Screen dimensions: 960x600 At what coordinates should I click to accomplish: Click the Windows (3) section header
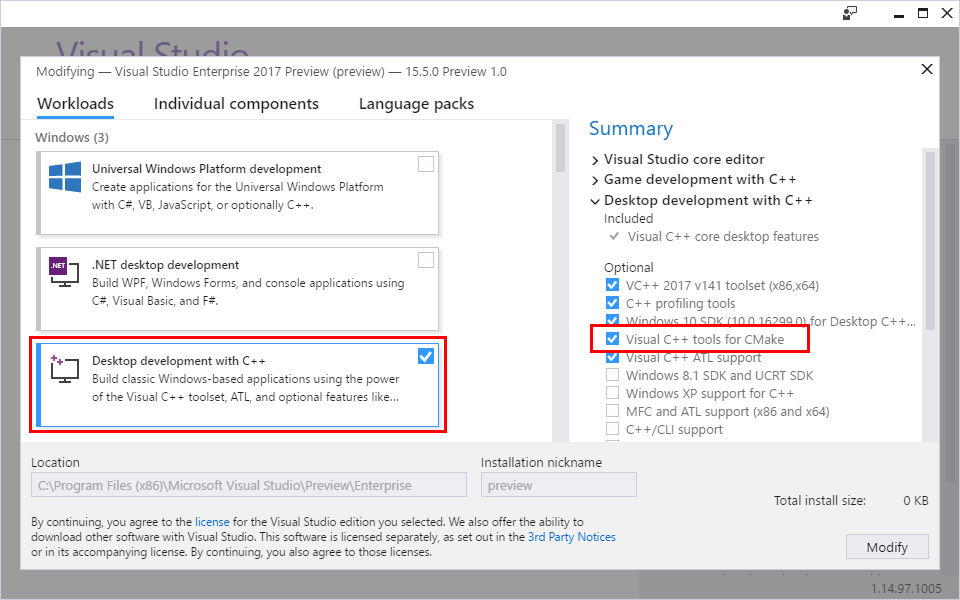72,137
